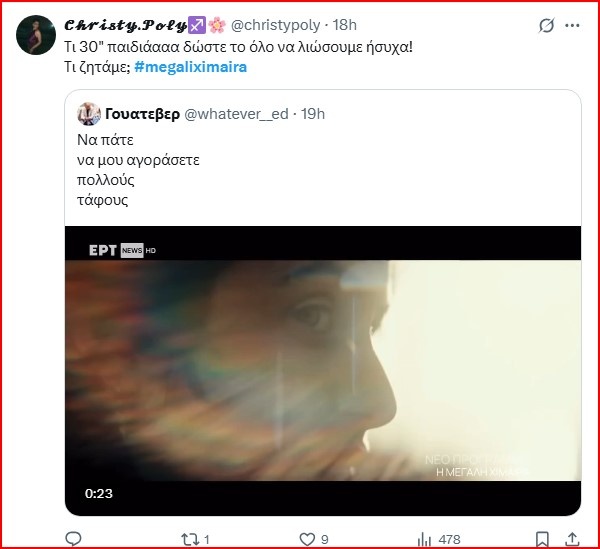
Task: Share the tweet via the share icon
Action: click(x=573, y=539)
